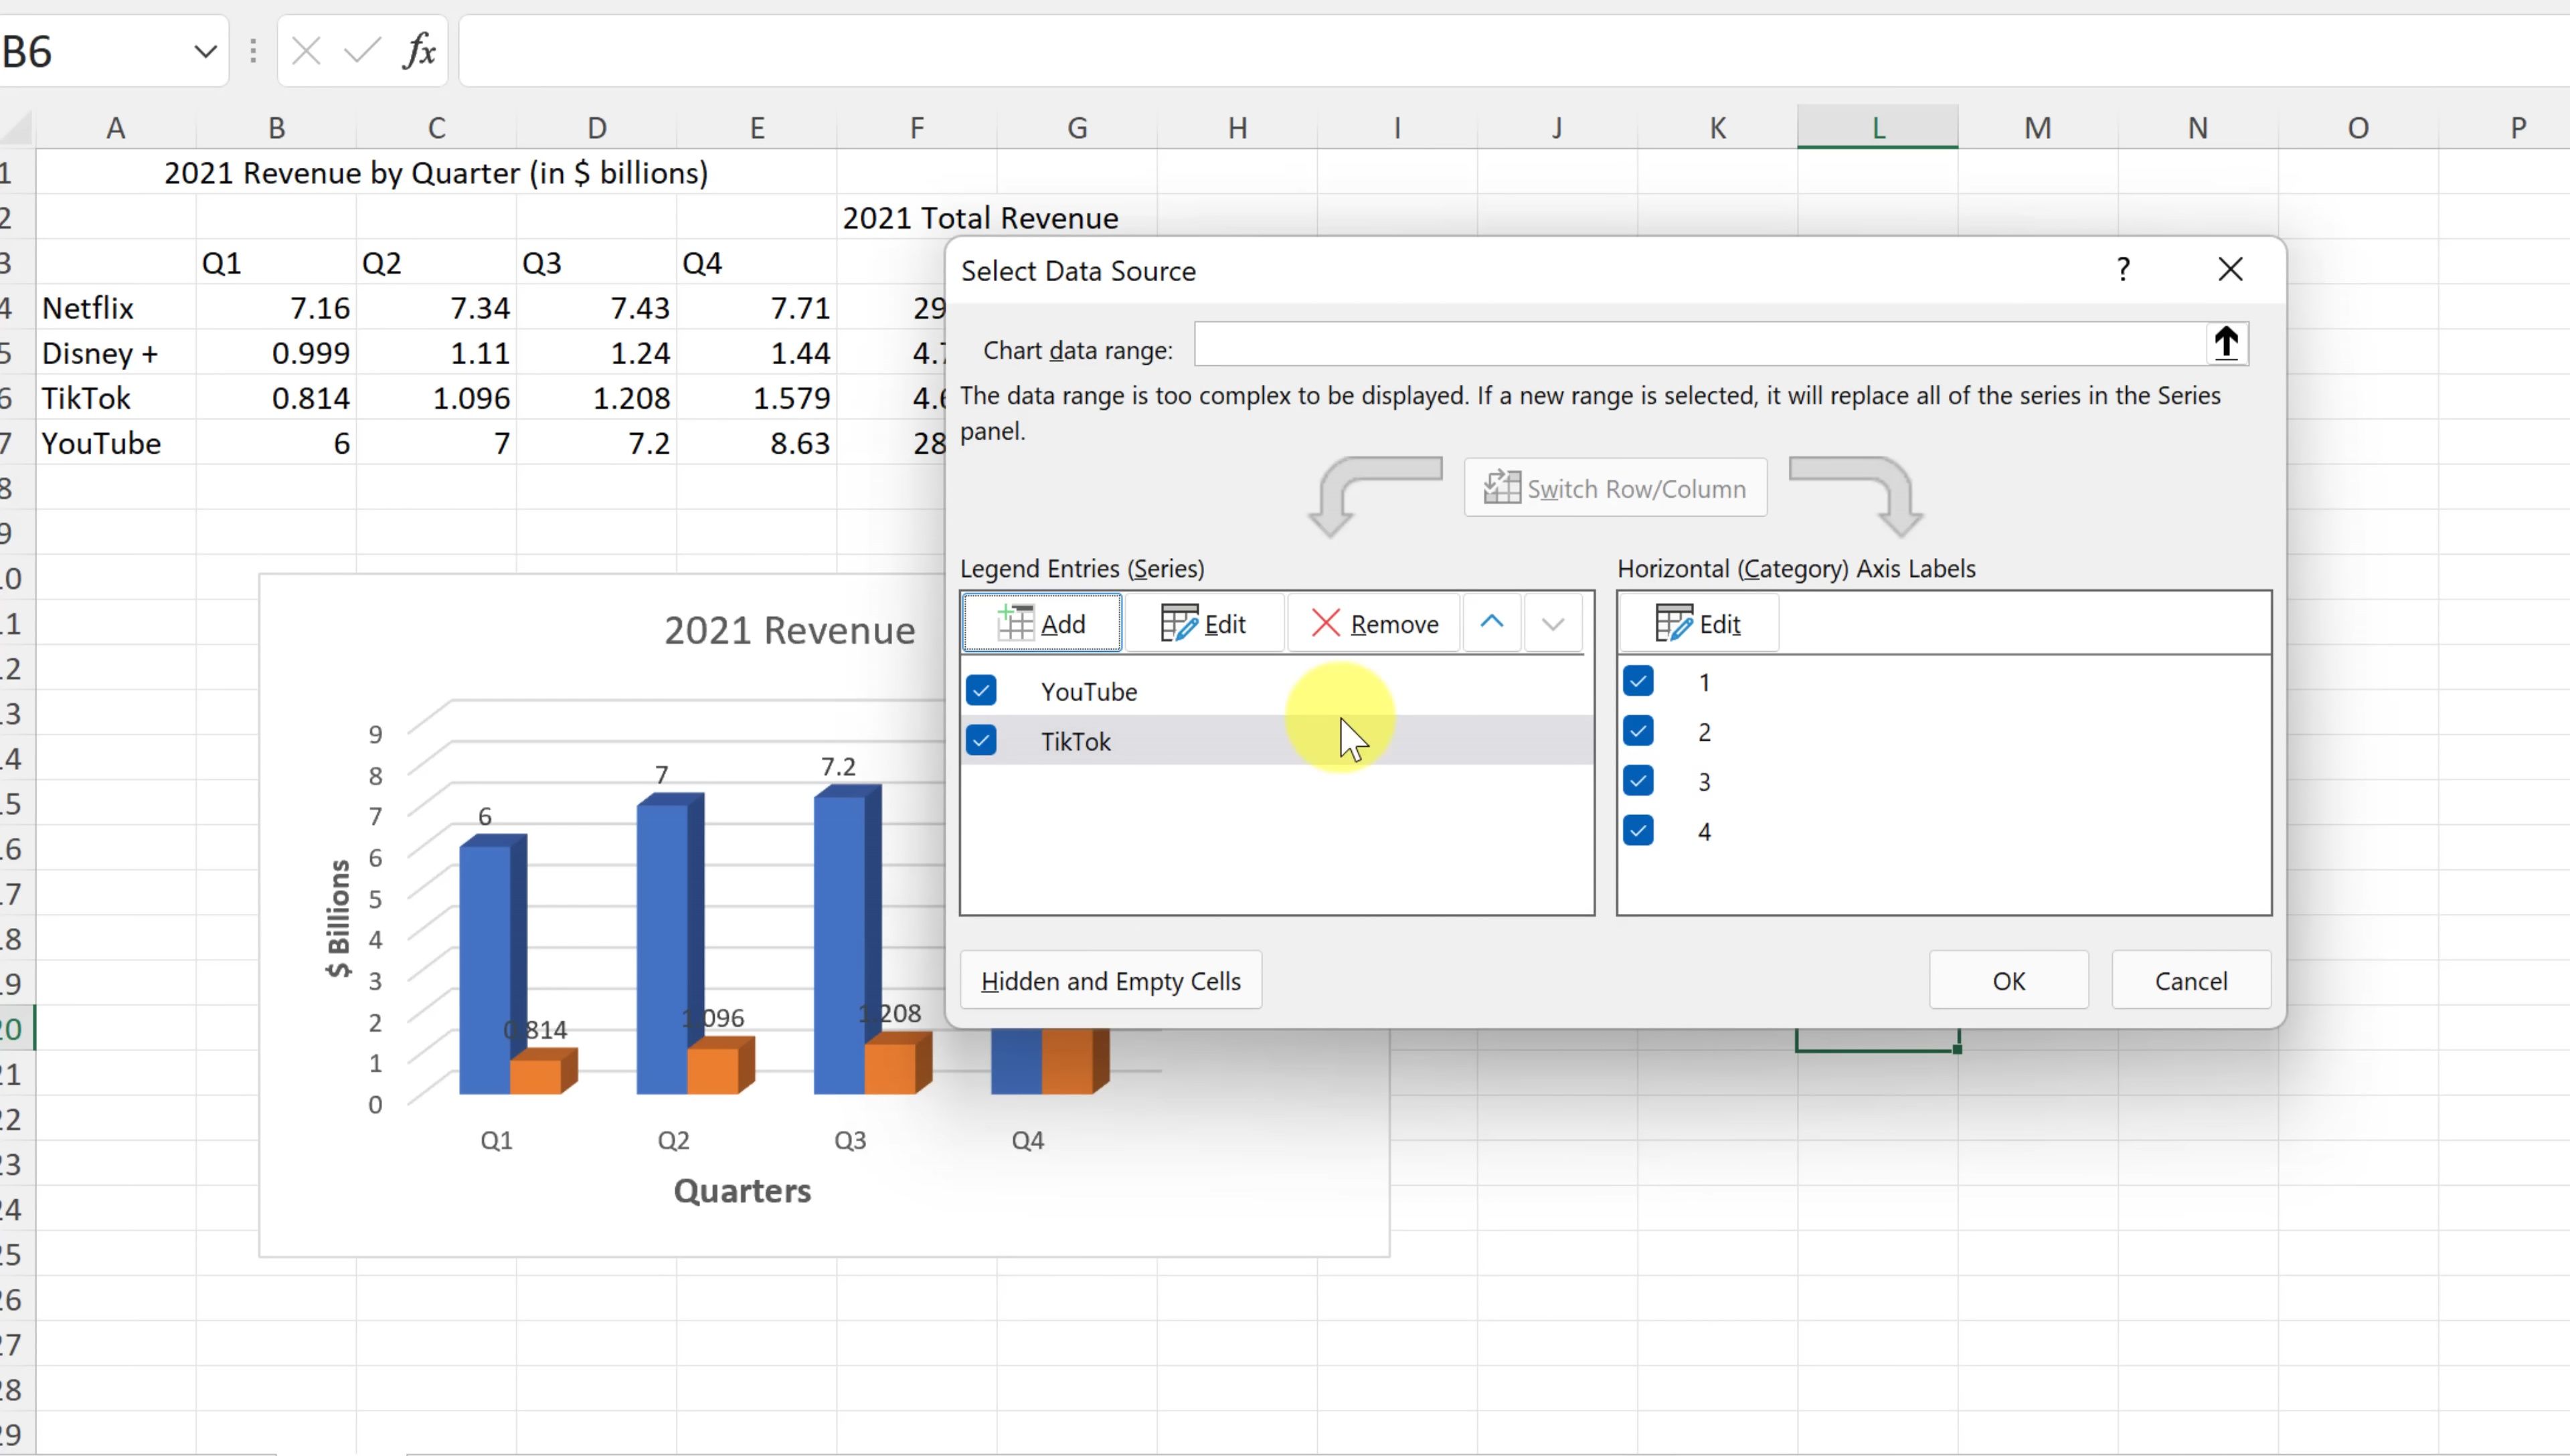Confirm dialog with OK button
The height and width of the screenshot is (1456, 2570).
coord(2008,981)
